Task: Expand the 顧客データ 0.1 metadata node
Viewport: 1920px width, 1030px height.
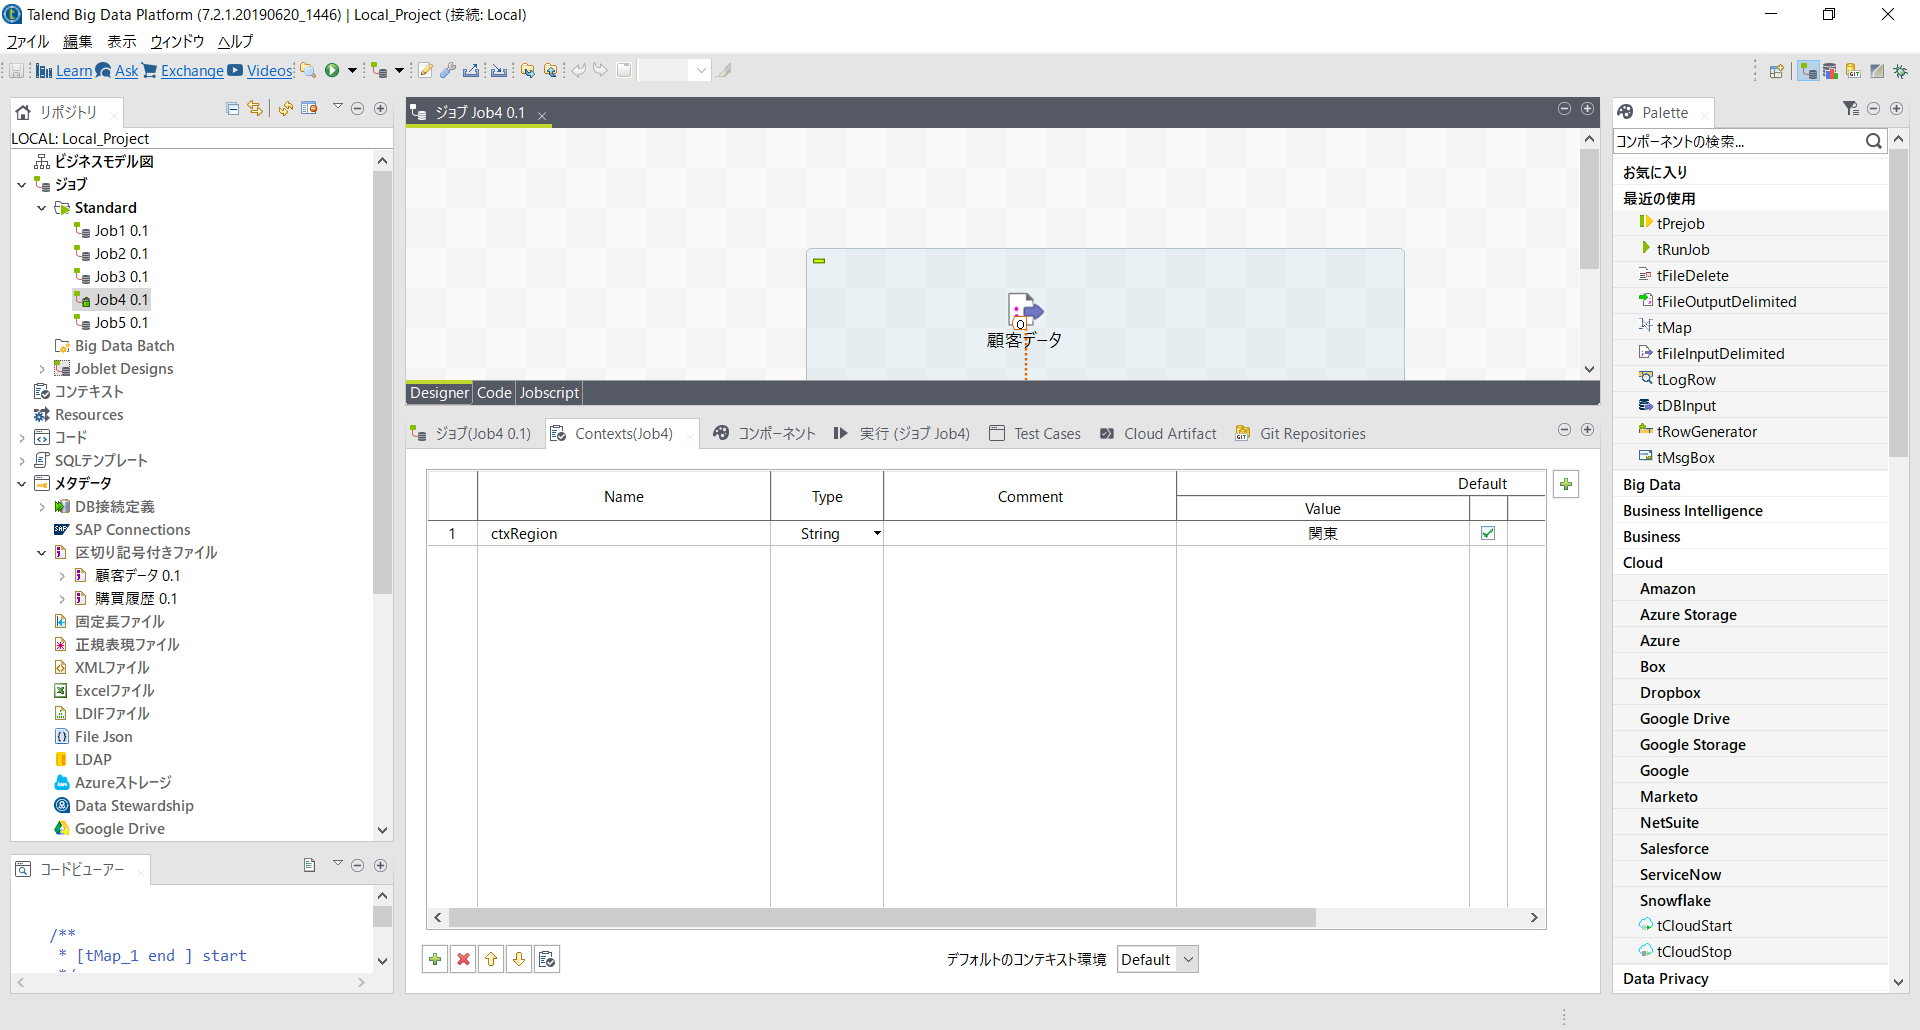Action: coord(61,575)
